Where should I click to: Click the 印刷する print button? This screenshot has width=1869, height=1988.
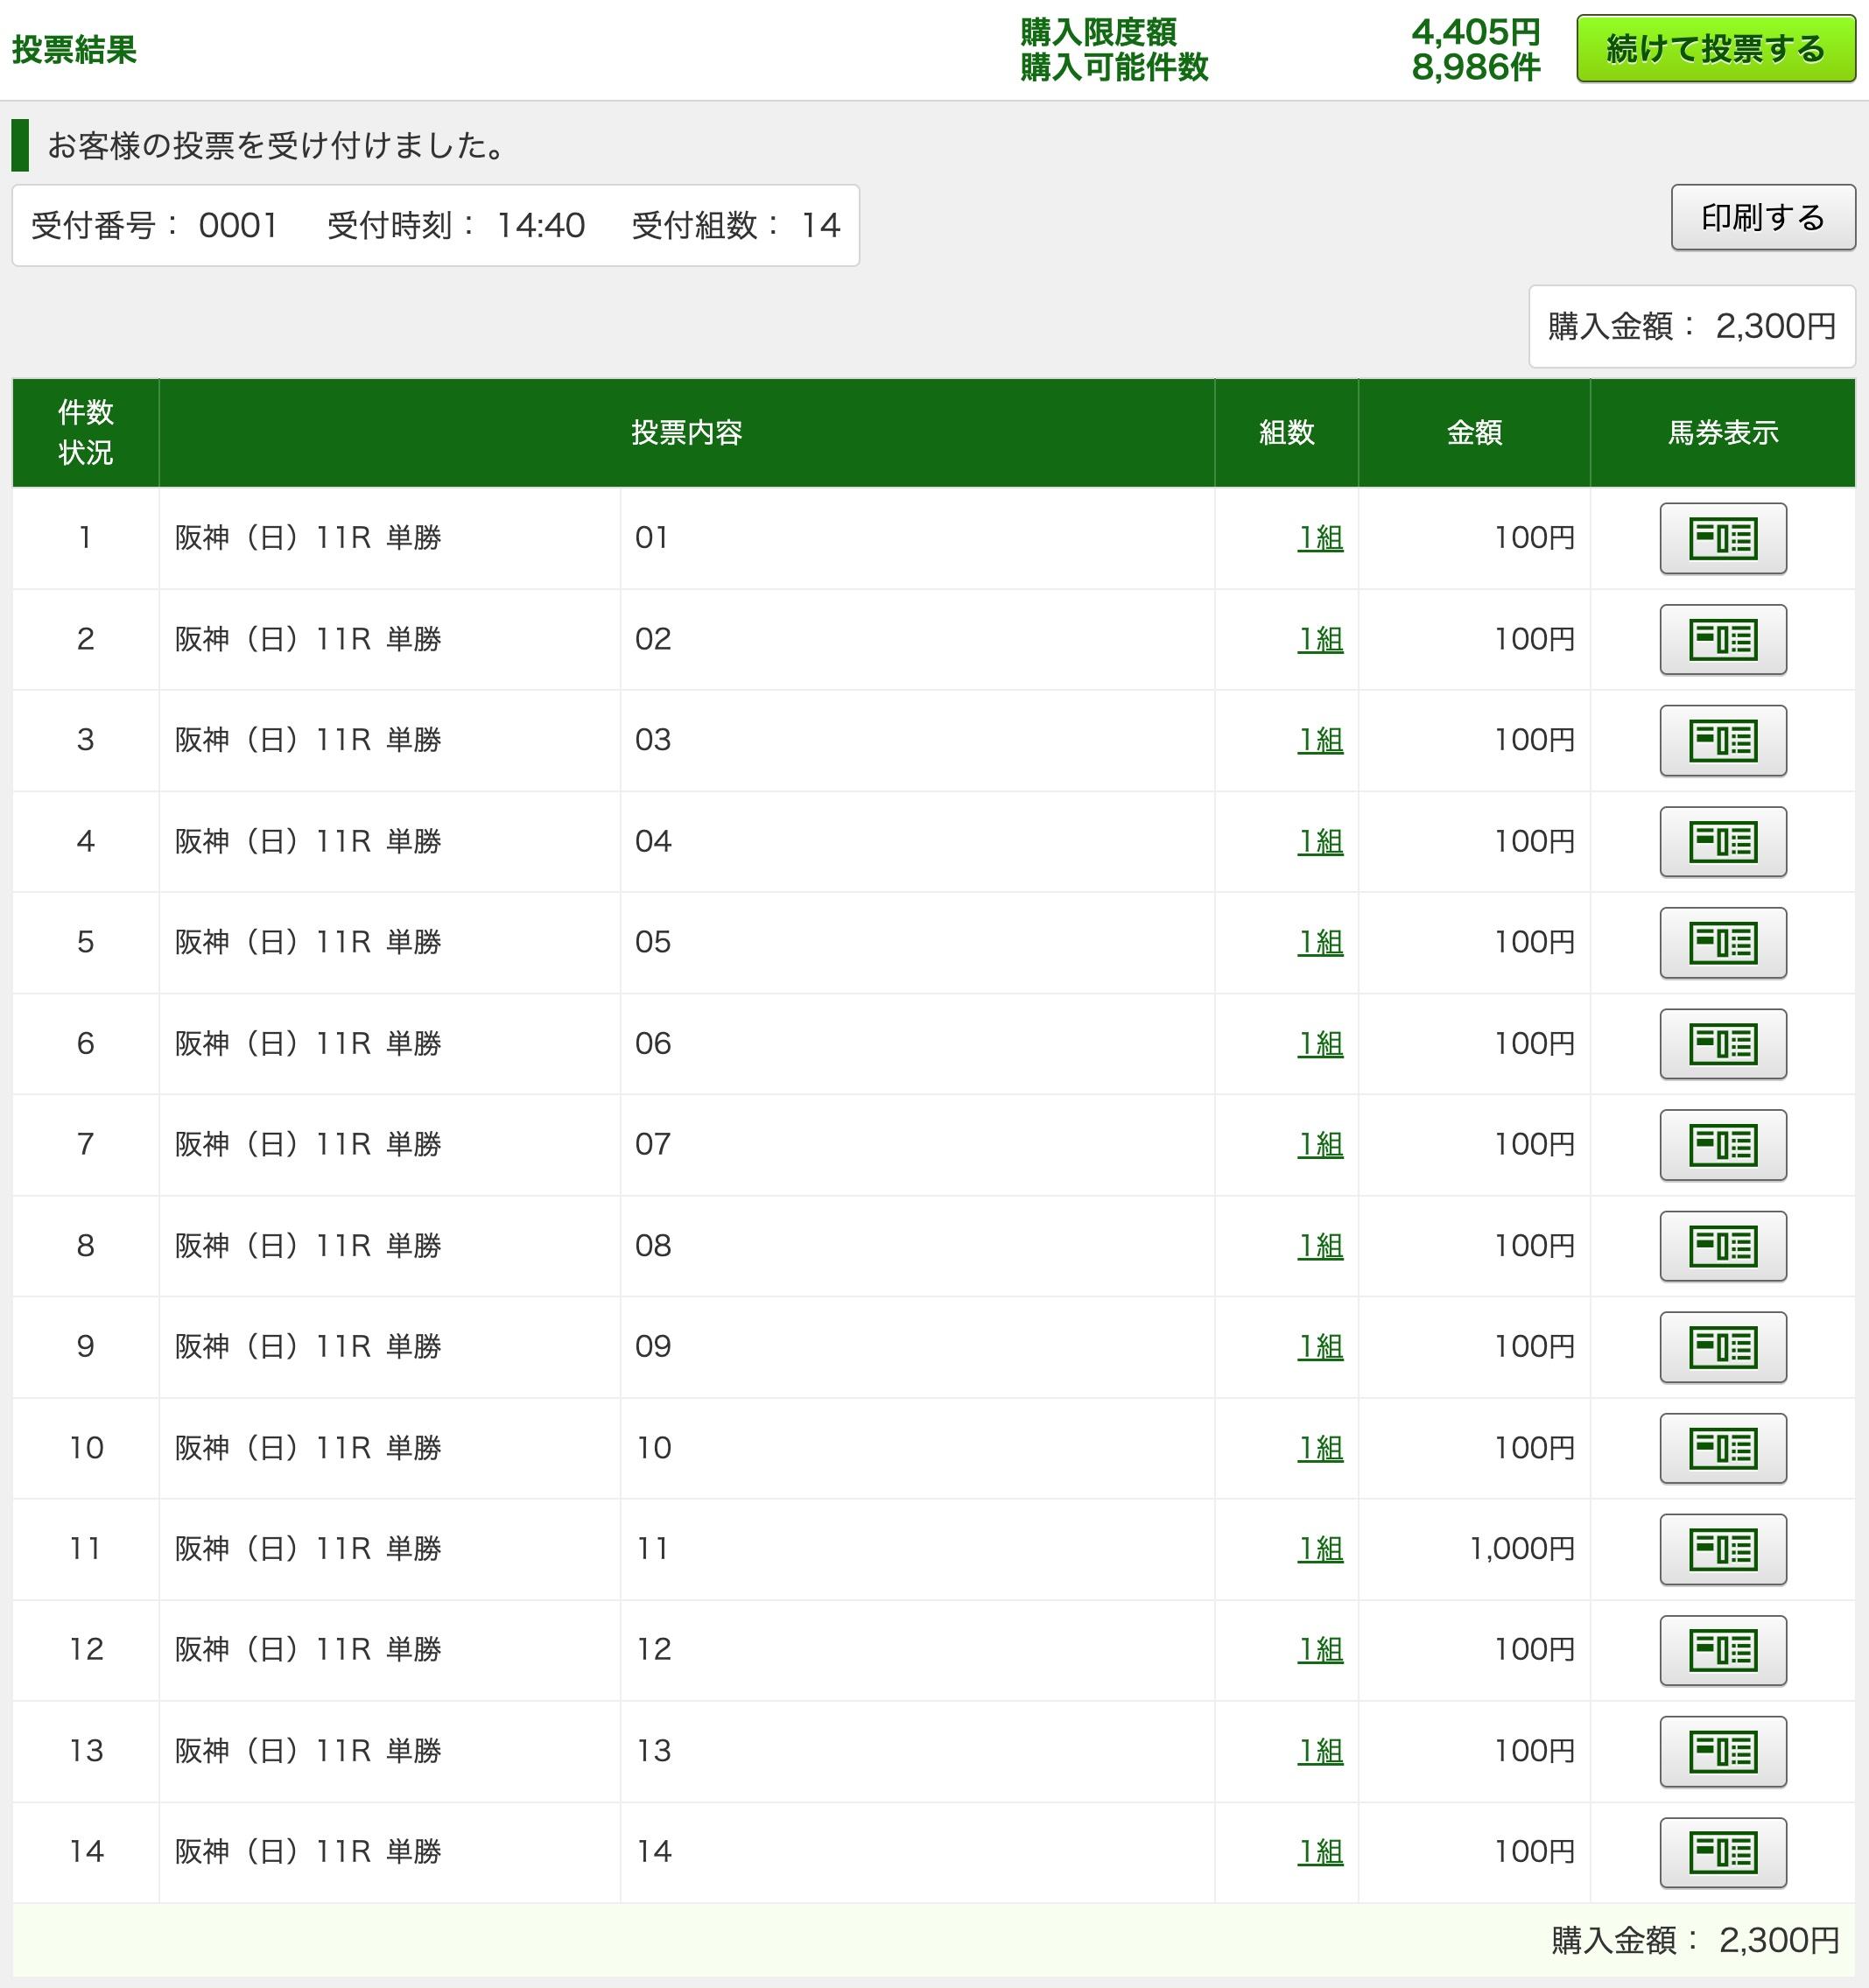click(1762, 217)
